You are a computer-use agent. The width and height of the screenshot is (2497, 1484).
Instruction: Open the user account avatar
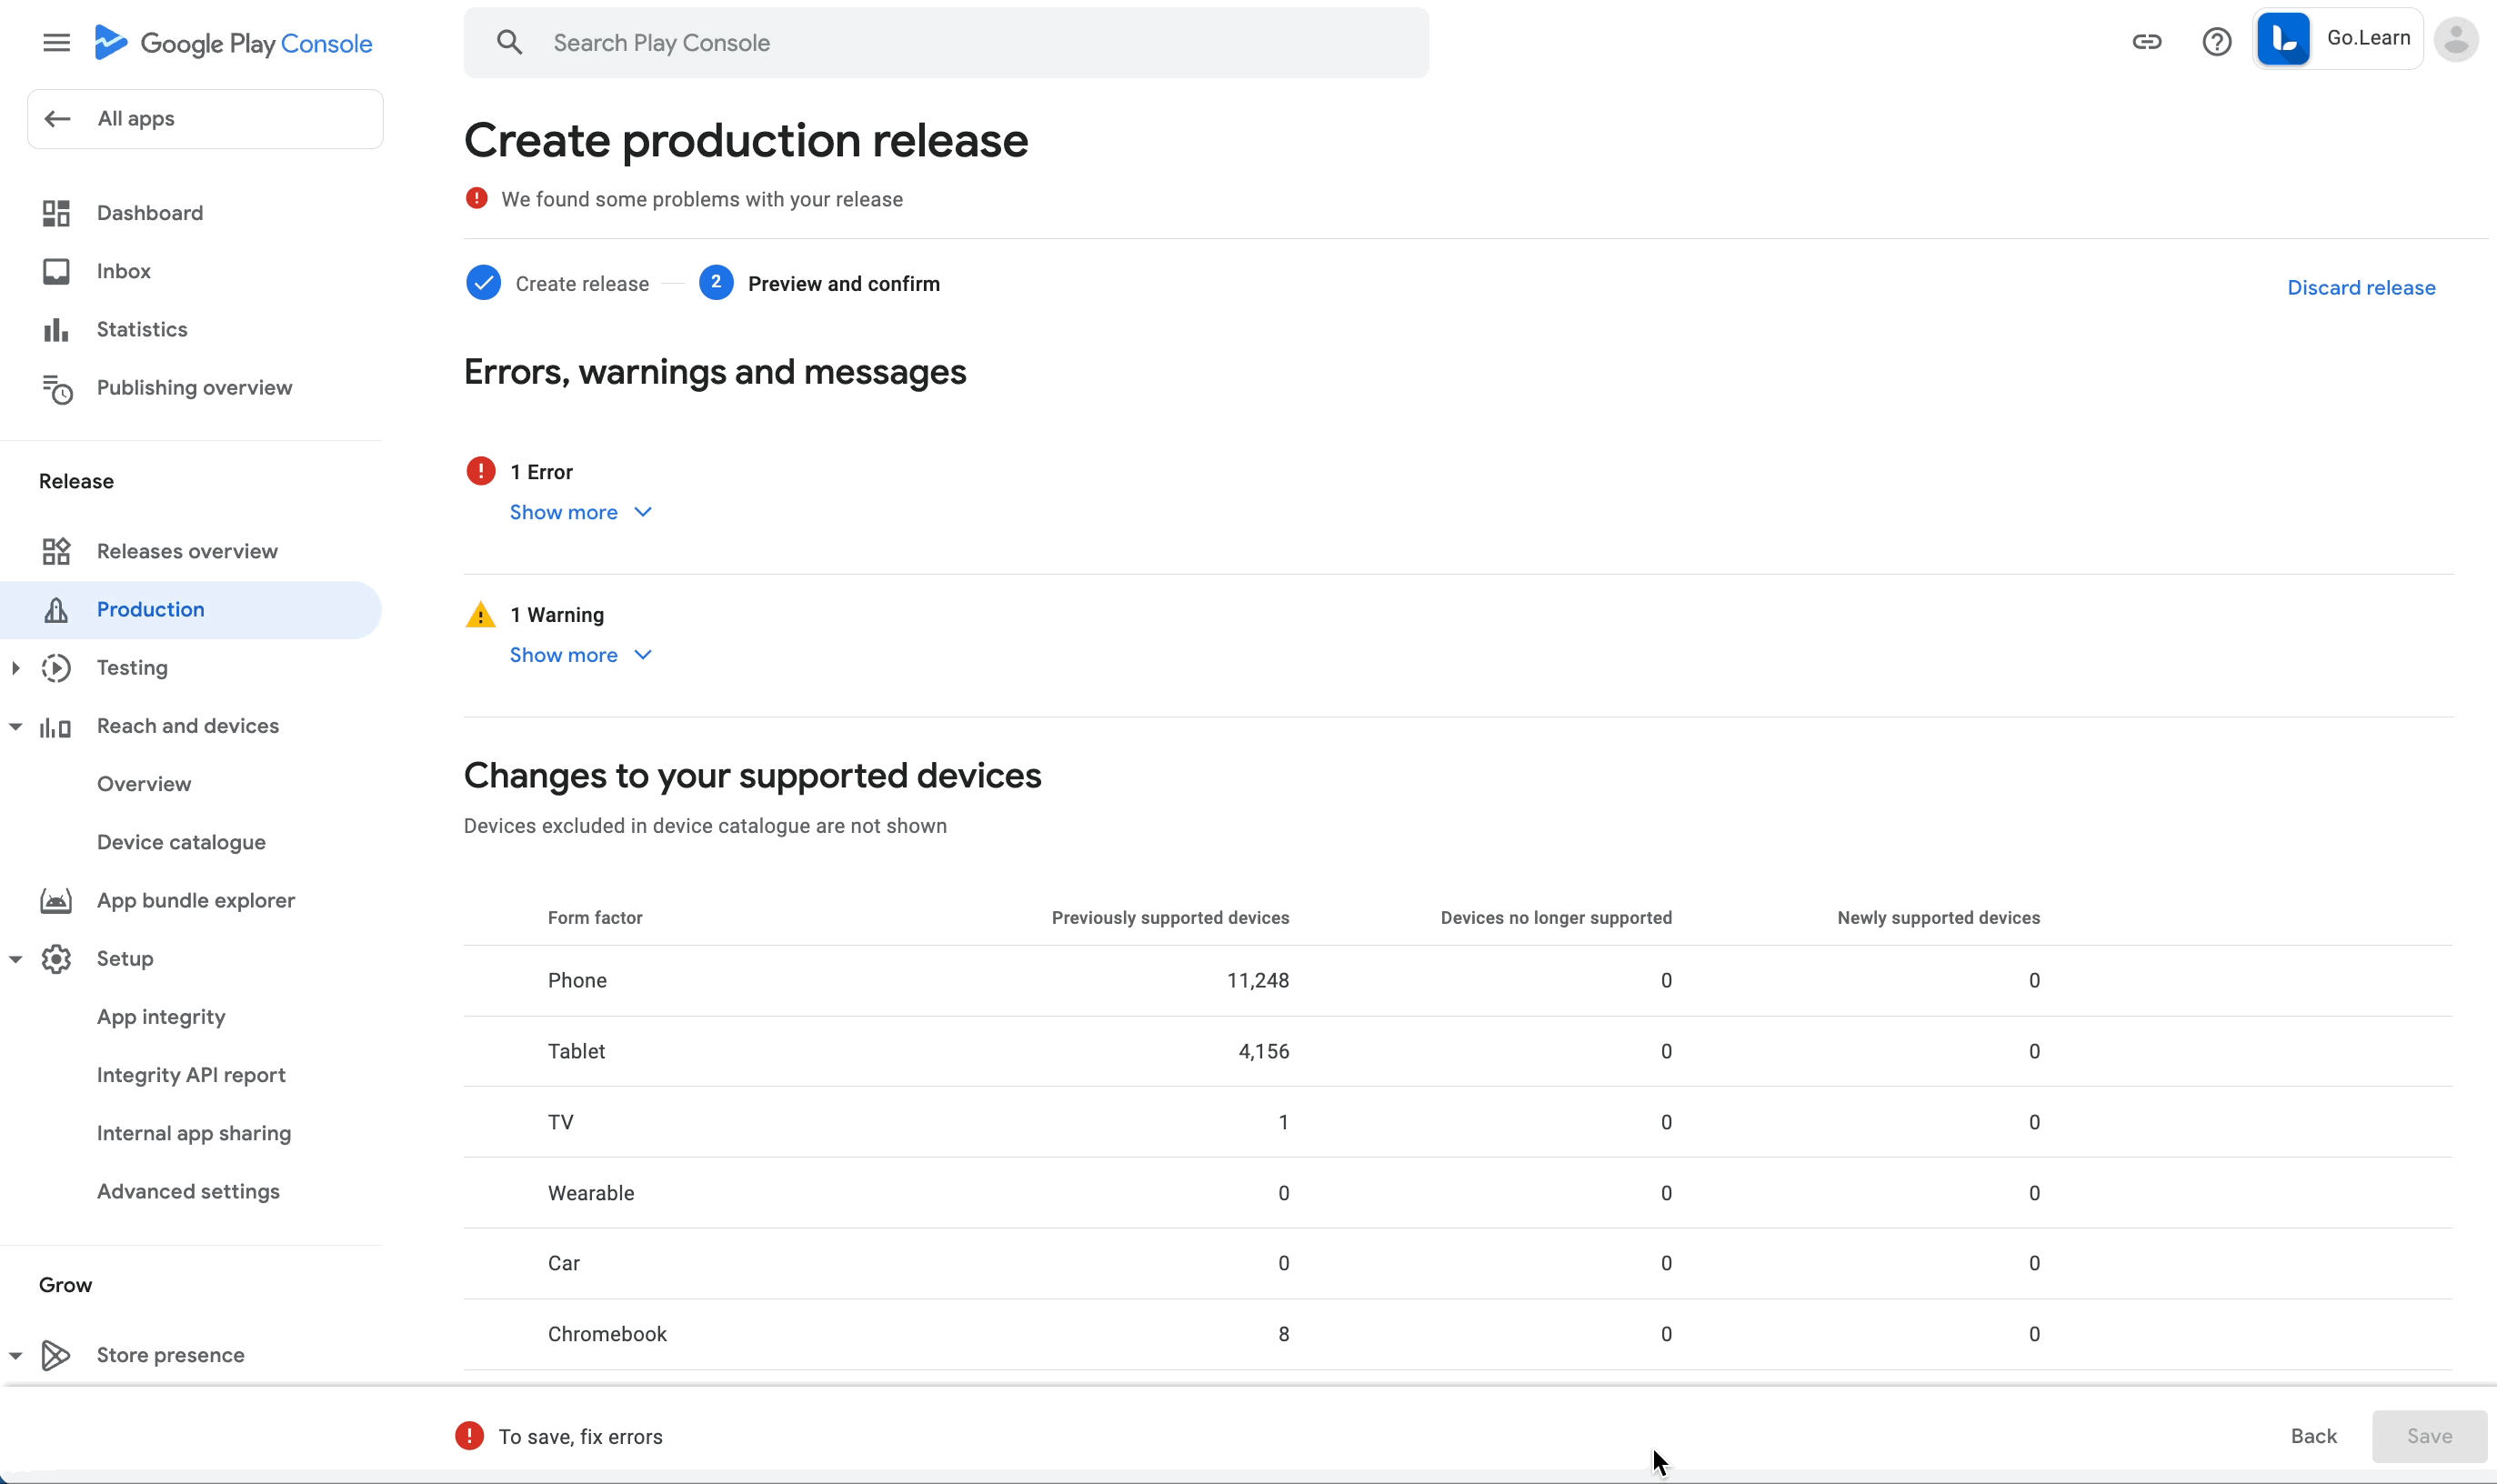tap(2455, 40)
